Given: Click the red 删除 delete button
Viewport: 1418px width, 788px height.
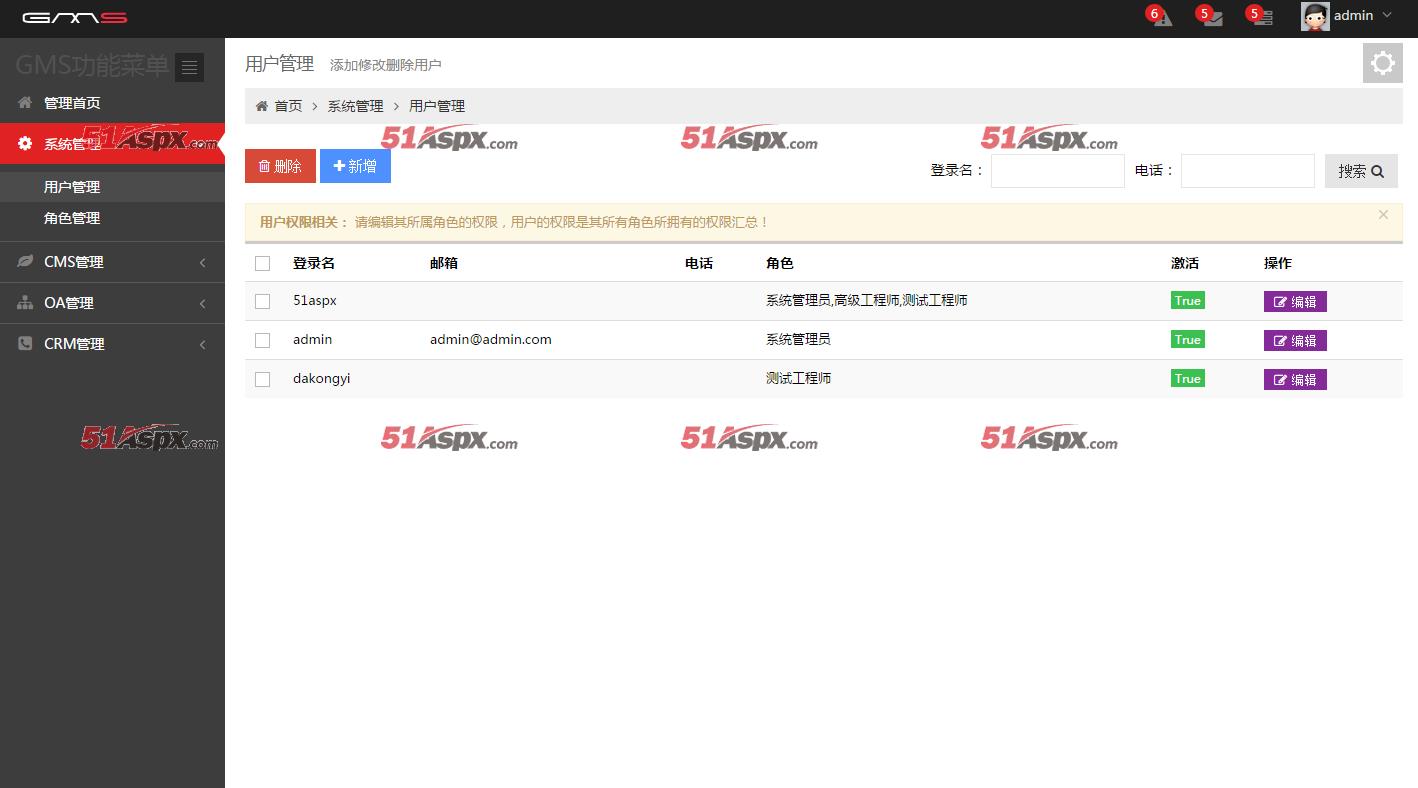Looking at the screenshot, I should coord(280,166).
